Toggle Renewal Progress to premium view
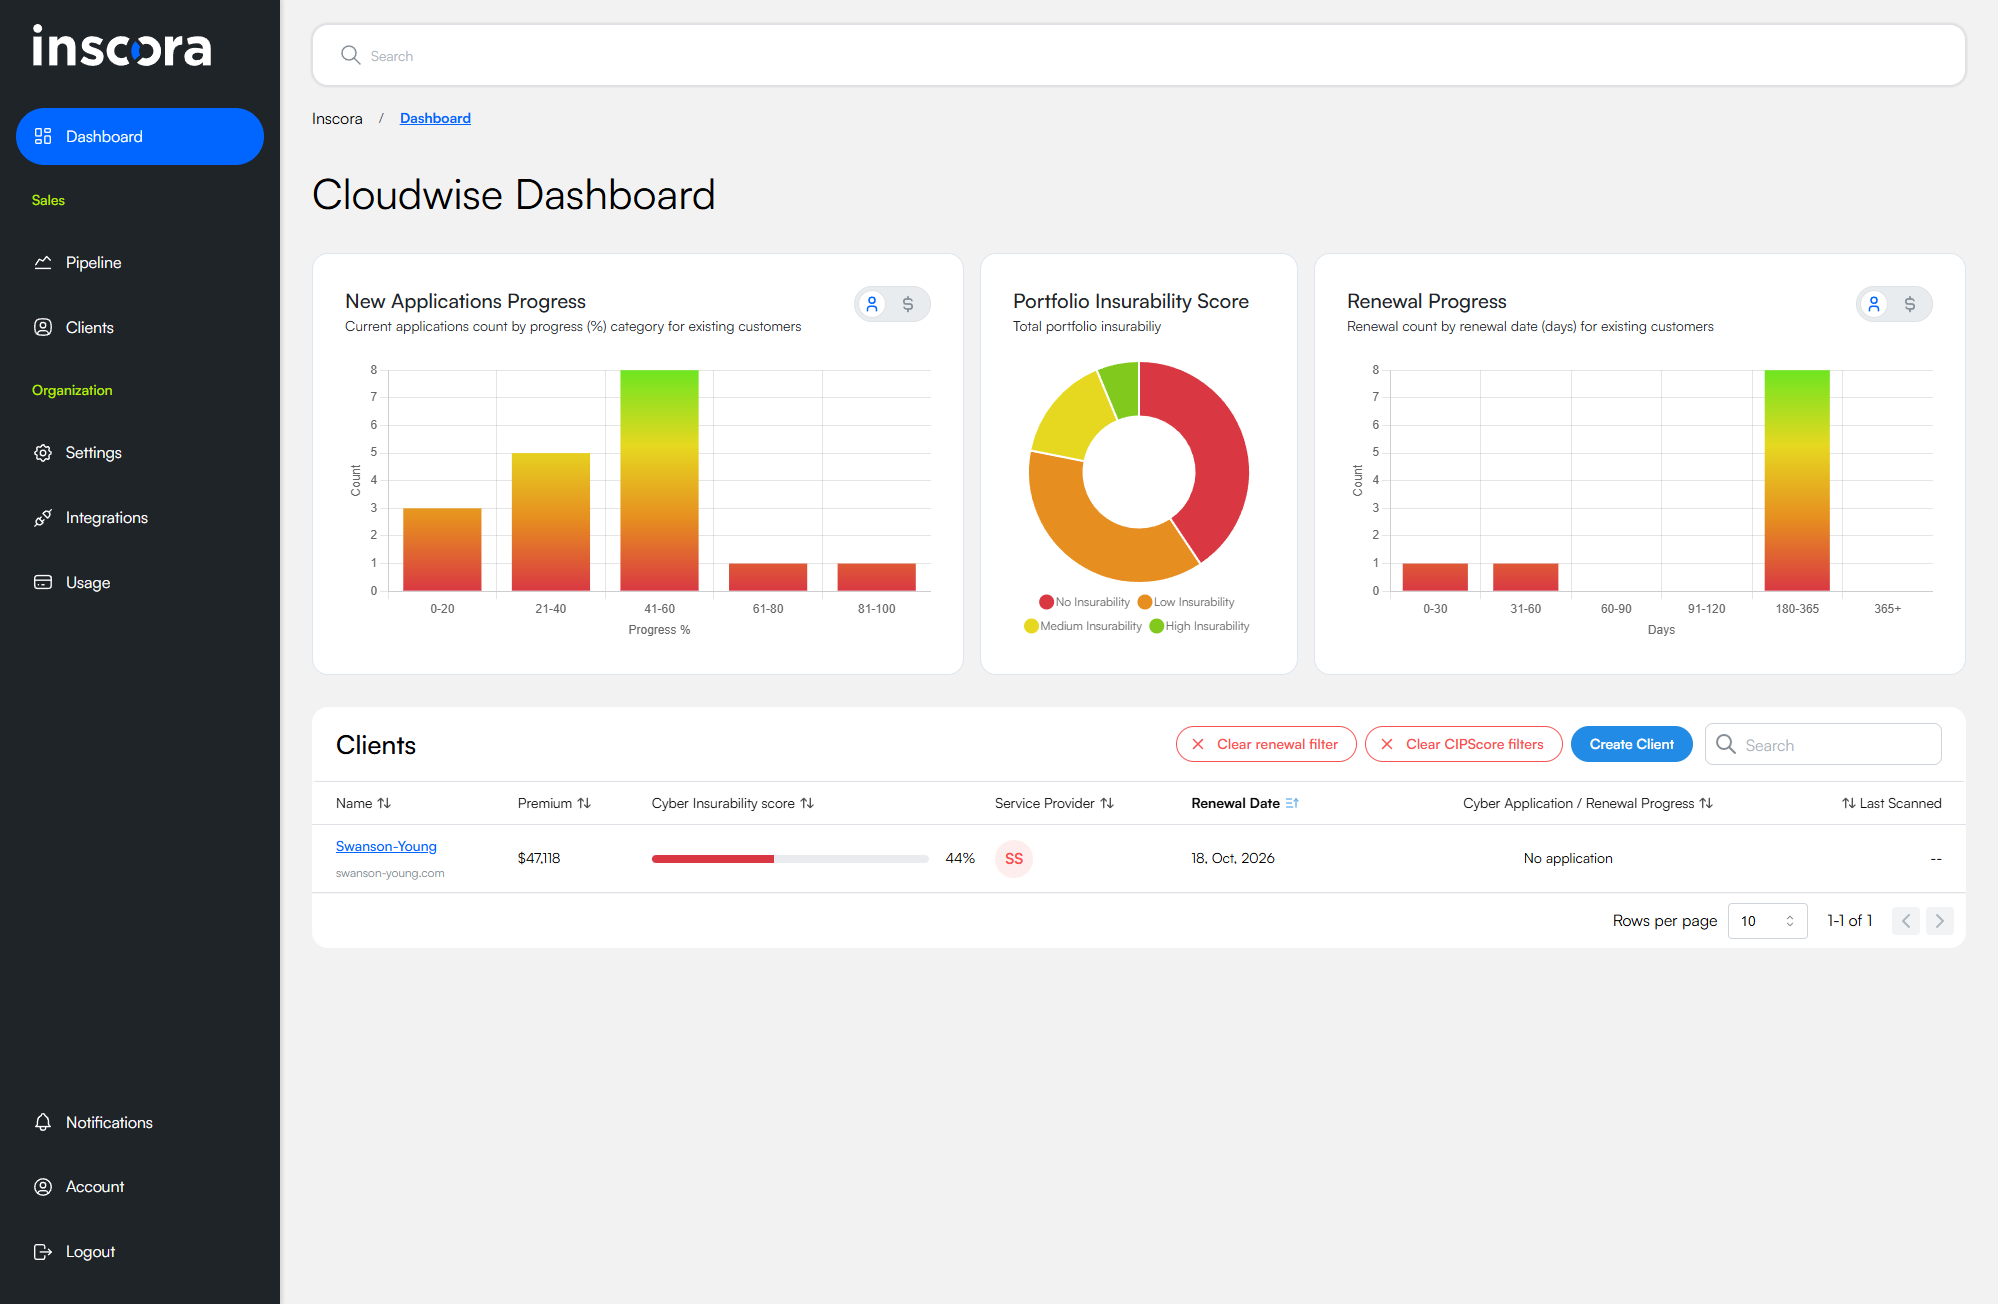1998x1304 pixels. click(x=1911, y=304)
